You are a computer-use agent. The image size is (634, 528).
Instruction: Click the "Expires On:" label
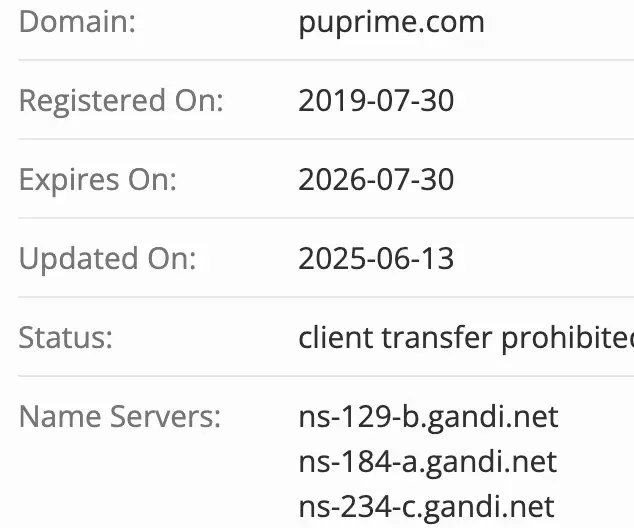coord(97,180)
